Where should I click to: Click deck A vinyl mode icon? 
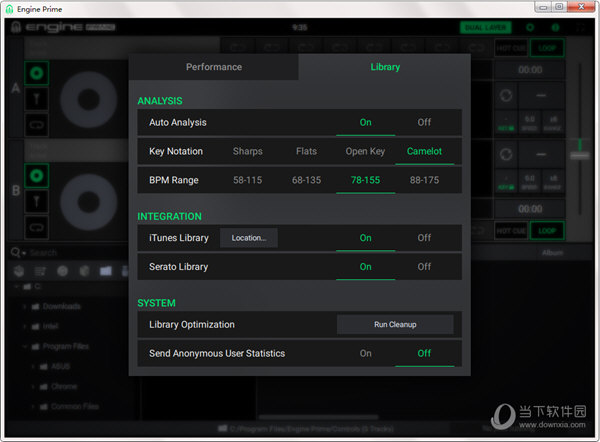click(37, 73)
